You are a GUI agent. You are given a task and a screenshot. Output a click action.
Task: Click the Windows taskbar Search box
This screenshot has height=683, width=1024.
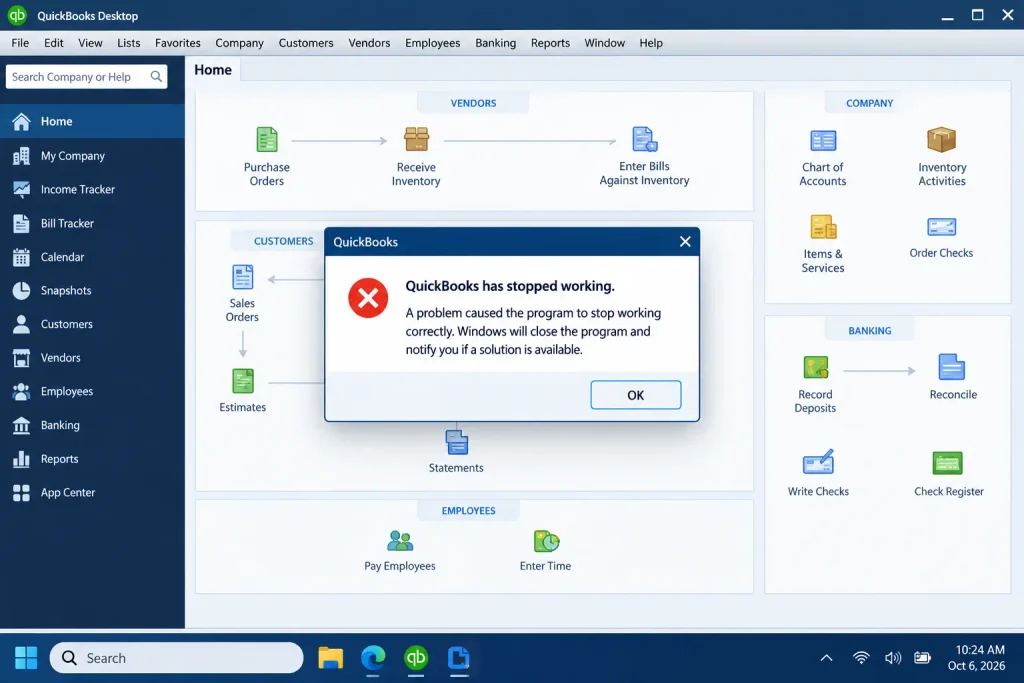click(176, 658)
